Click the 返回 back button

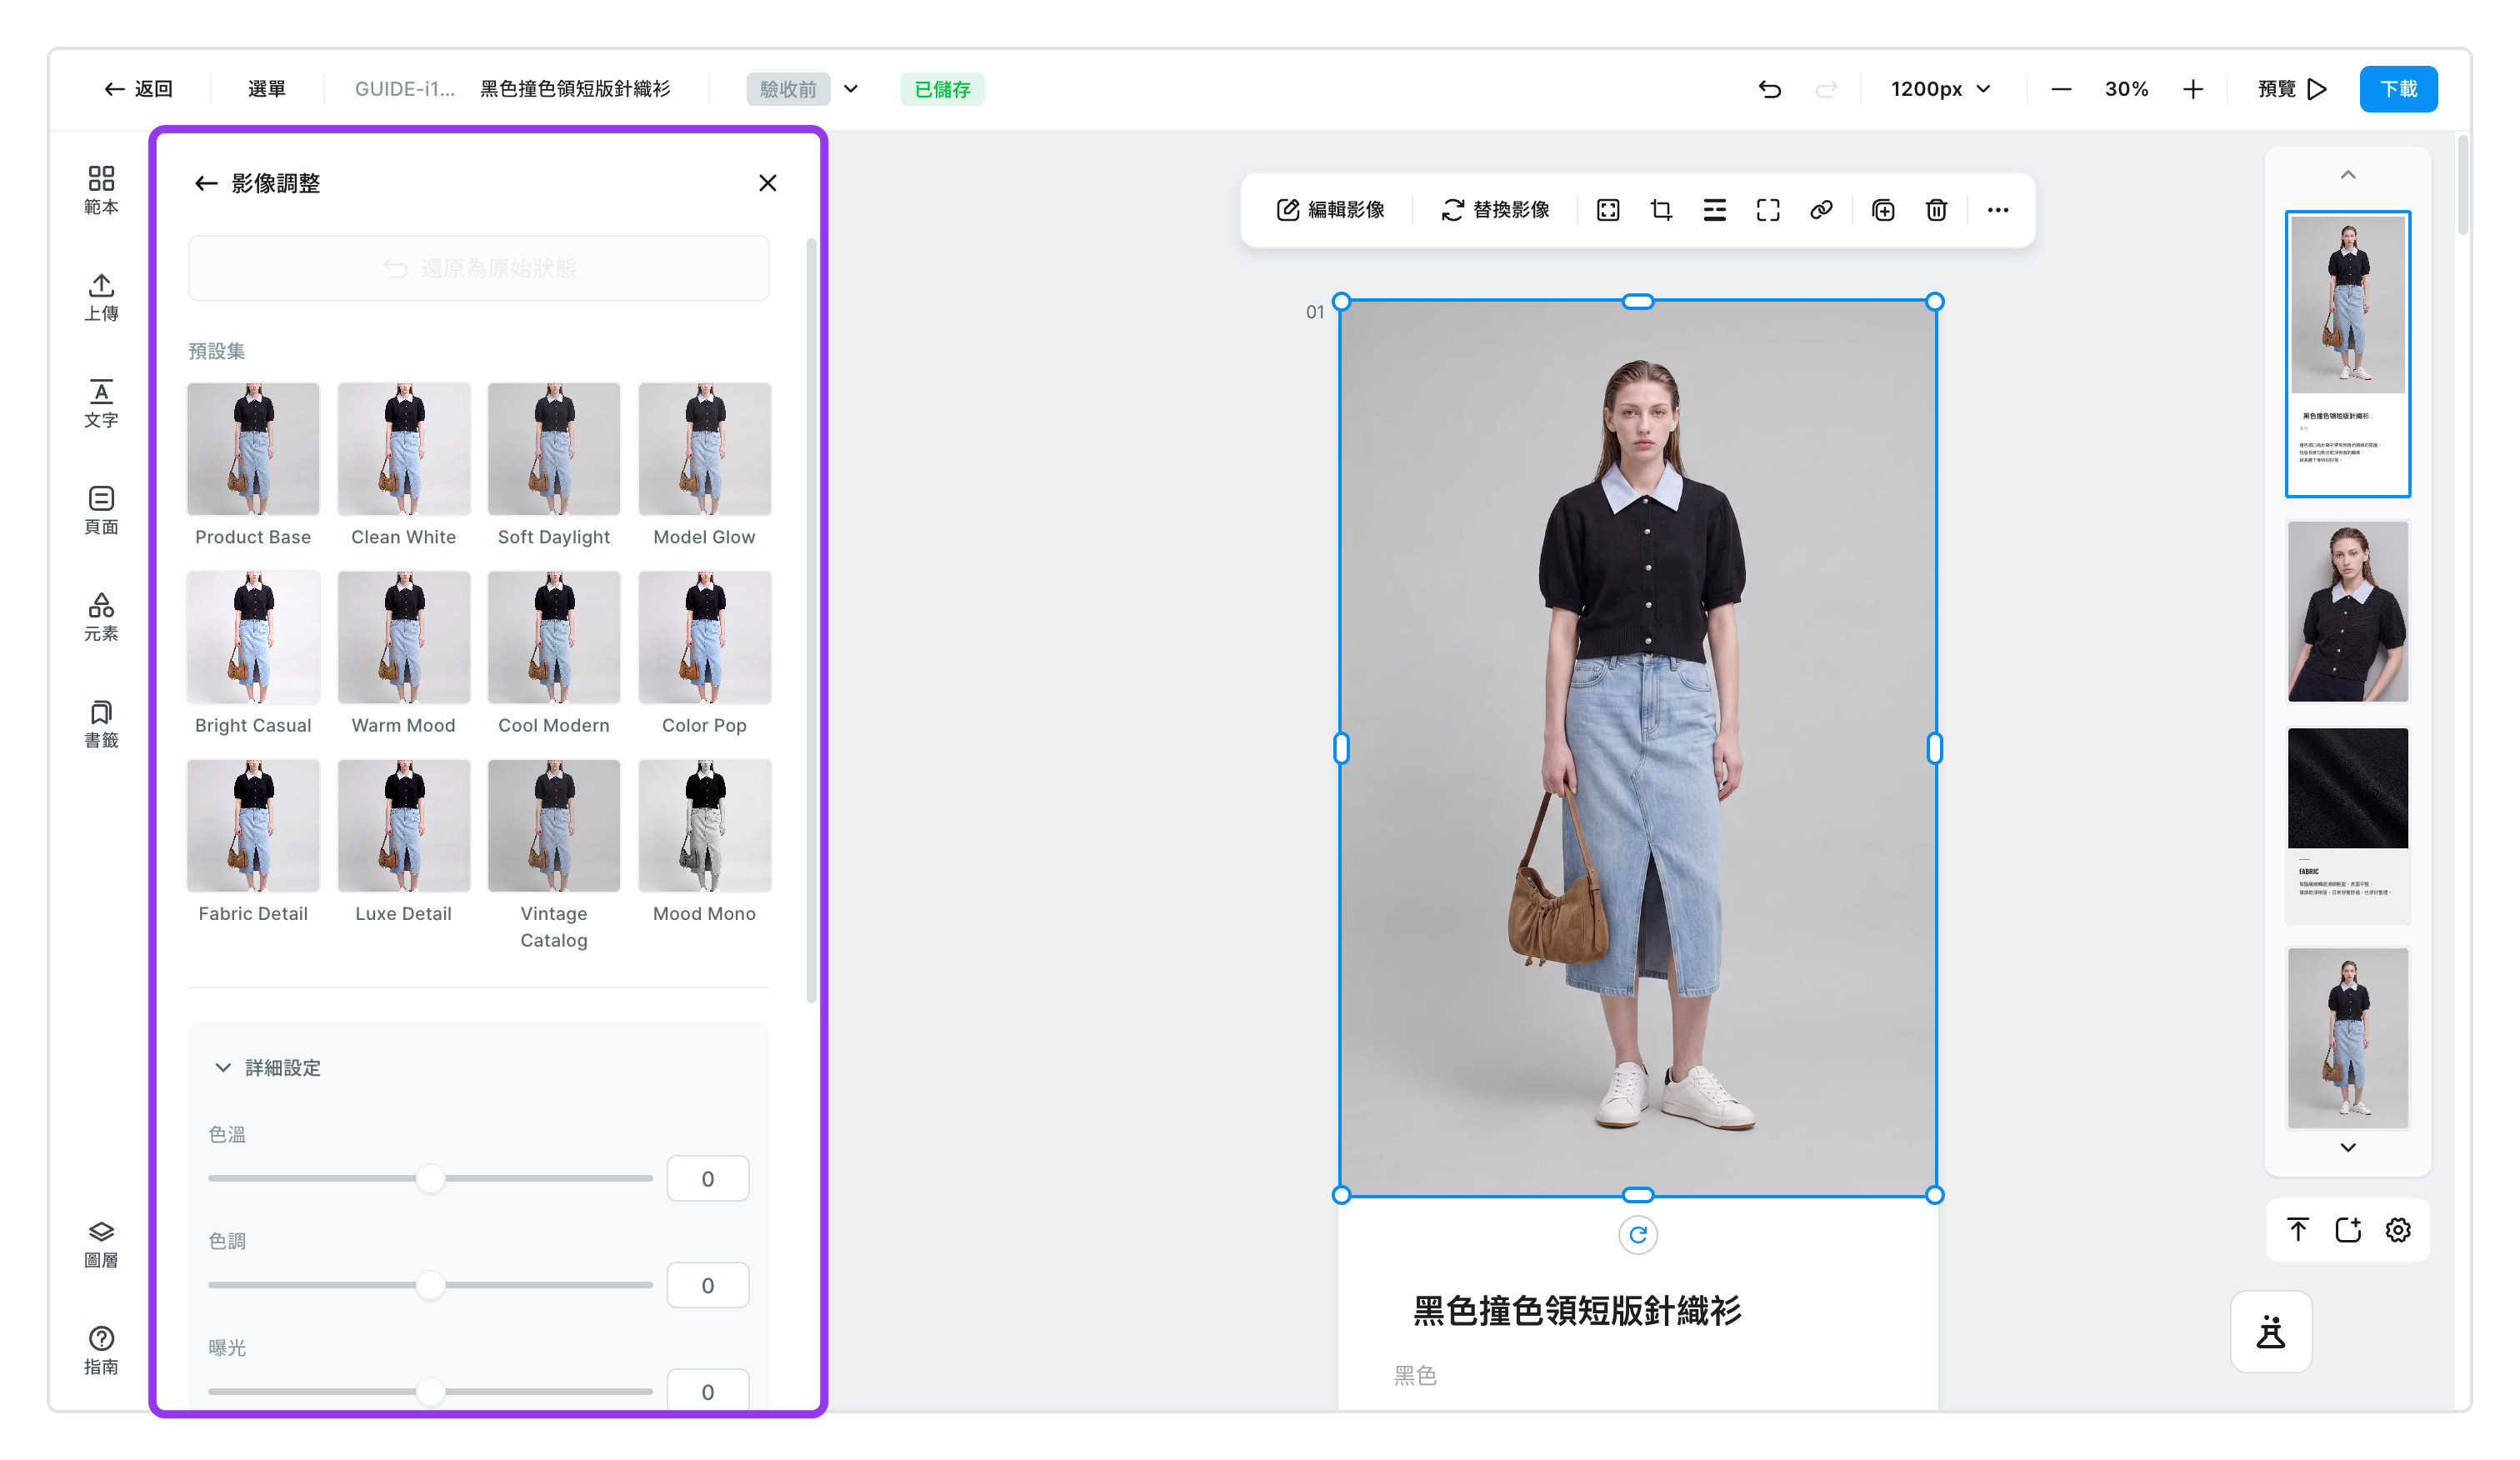click(x=138, y=89)
